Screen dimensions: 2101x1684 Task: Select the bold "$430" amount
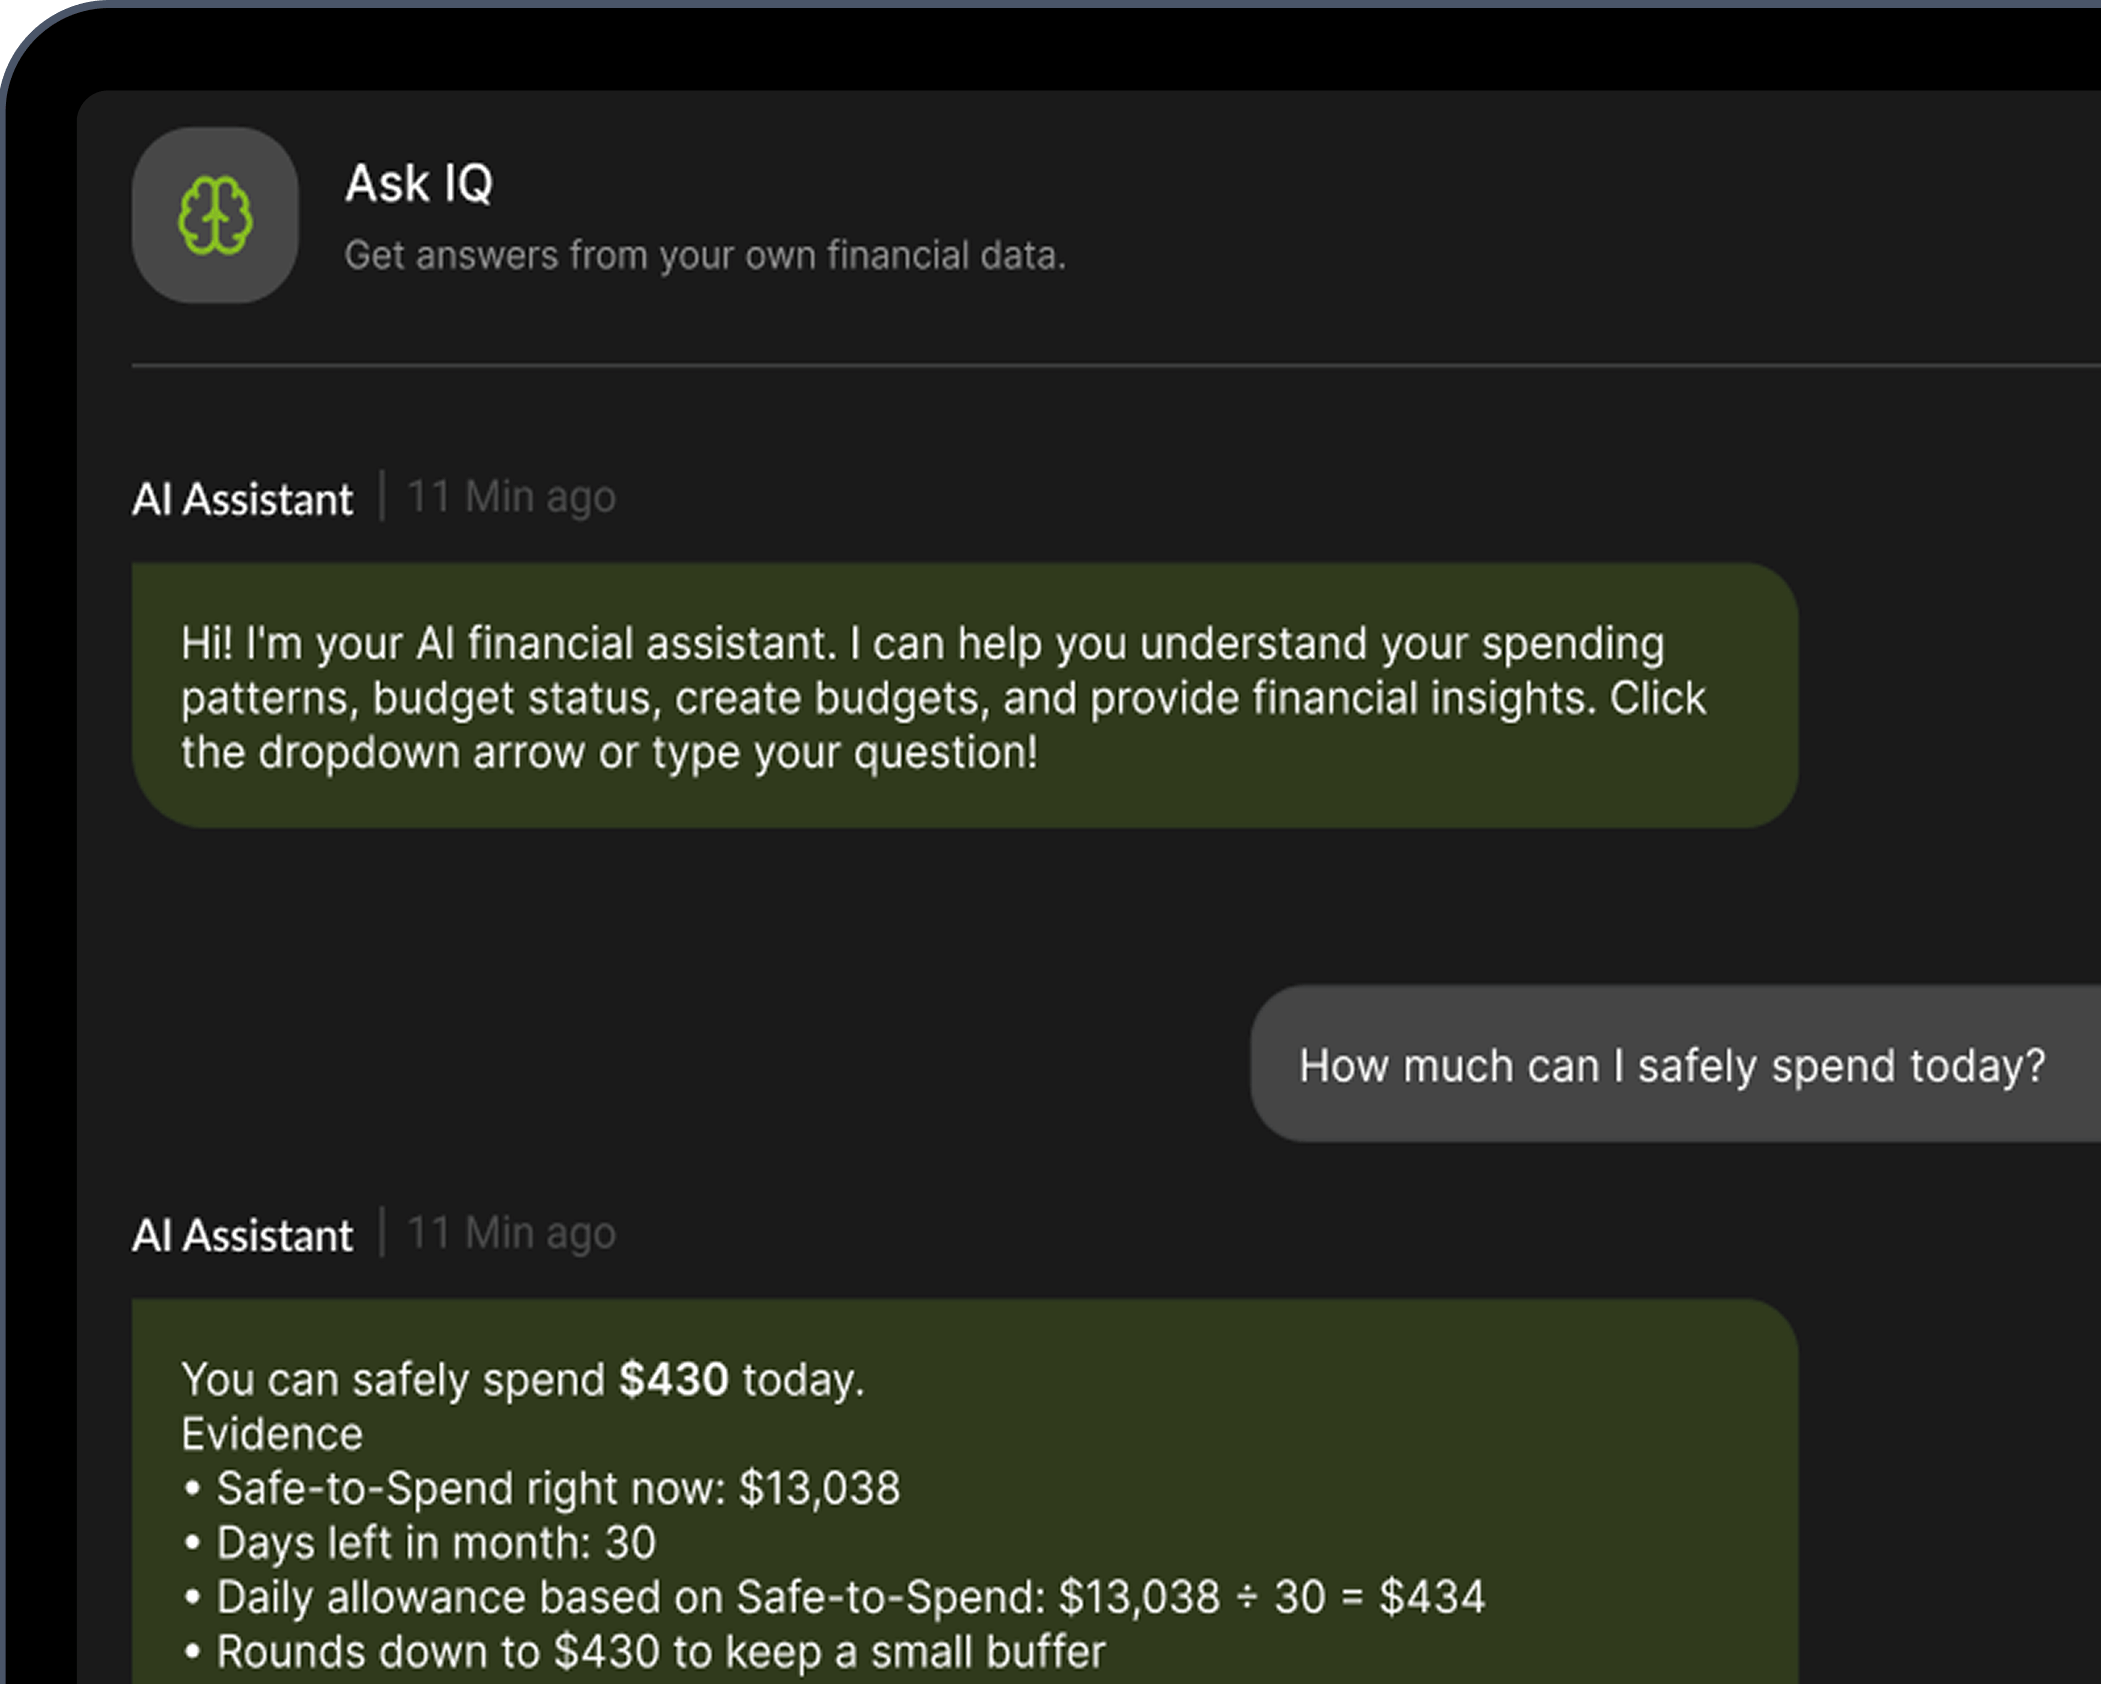pyautogui.click(x=674, y=1380)
